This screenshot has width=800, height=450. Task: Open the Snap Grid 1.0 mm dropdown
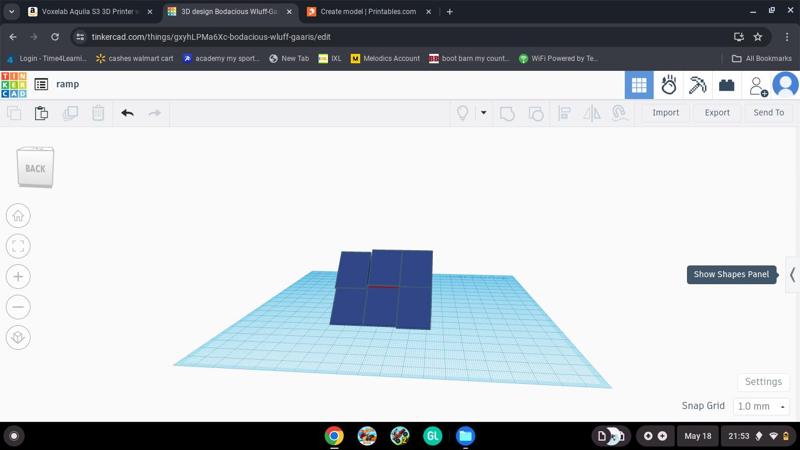point(761,407)
